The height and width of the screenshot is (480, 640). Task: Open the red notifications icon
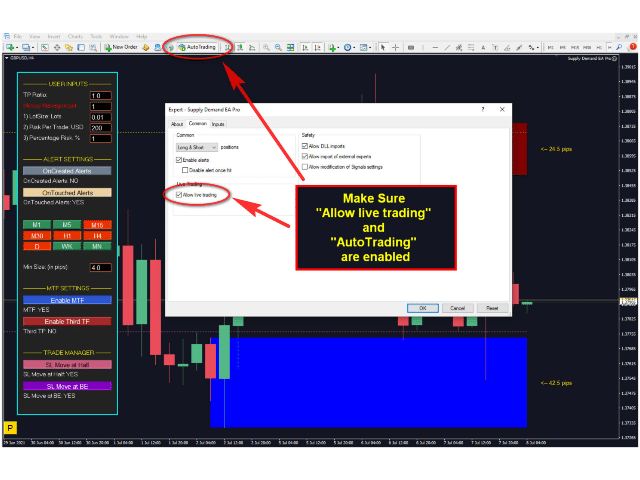click(633, 47)
